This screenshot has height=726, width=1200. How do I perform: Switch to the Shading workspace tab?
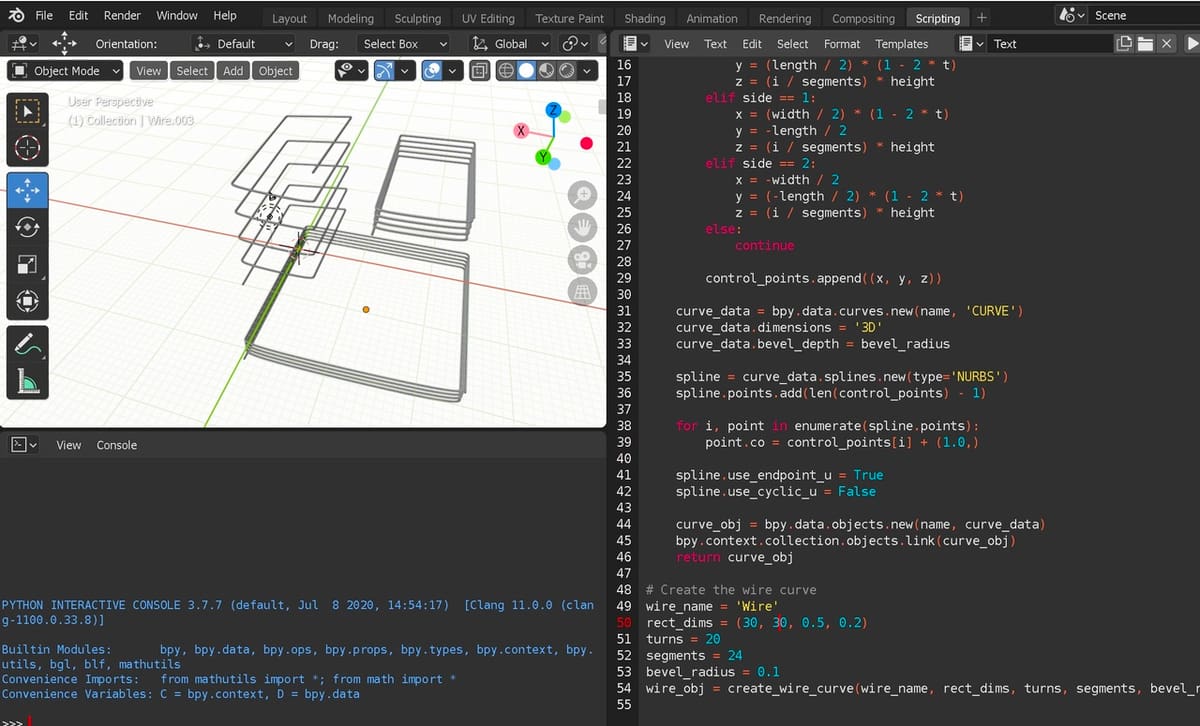coord(644,18)
